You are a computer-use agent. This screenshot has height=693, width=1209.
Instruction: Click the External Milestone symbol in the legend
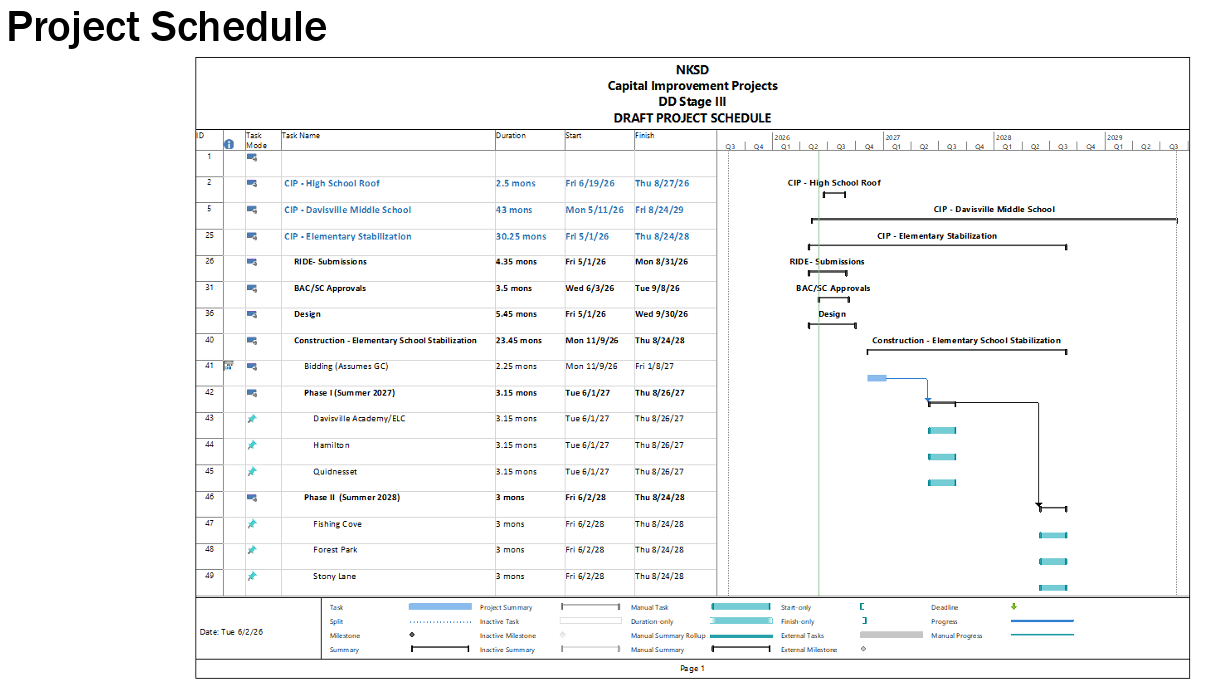[863, 649]
